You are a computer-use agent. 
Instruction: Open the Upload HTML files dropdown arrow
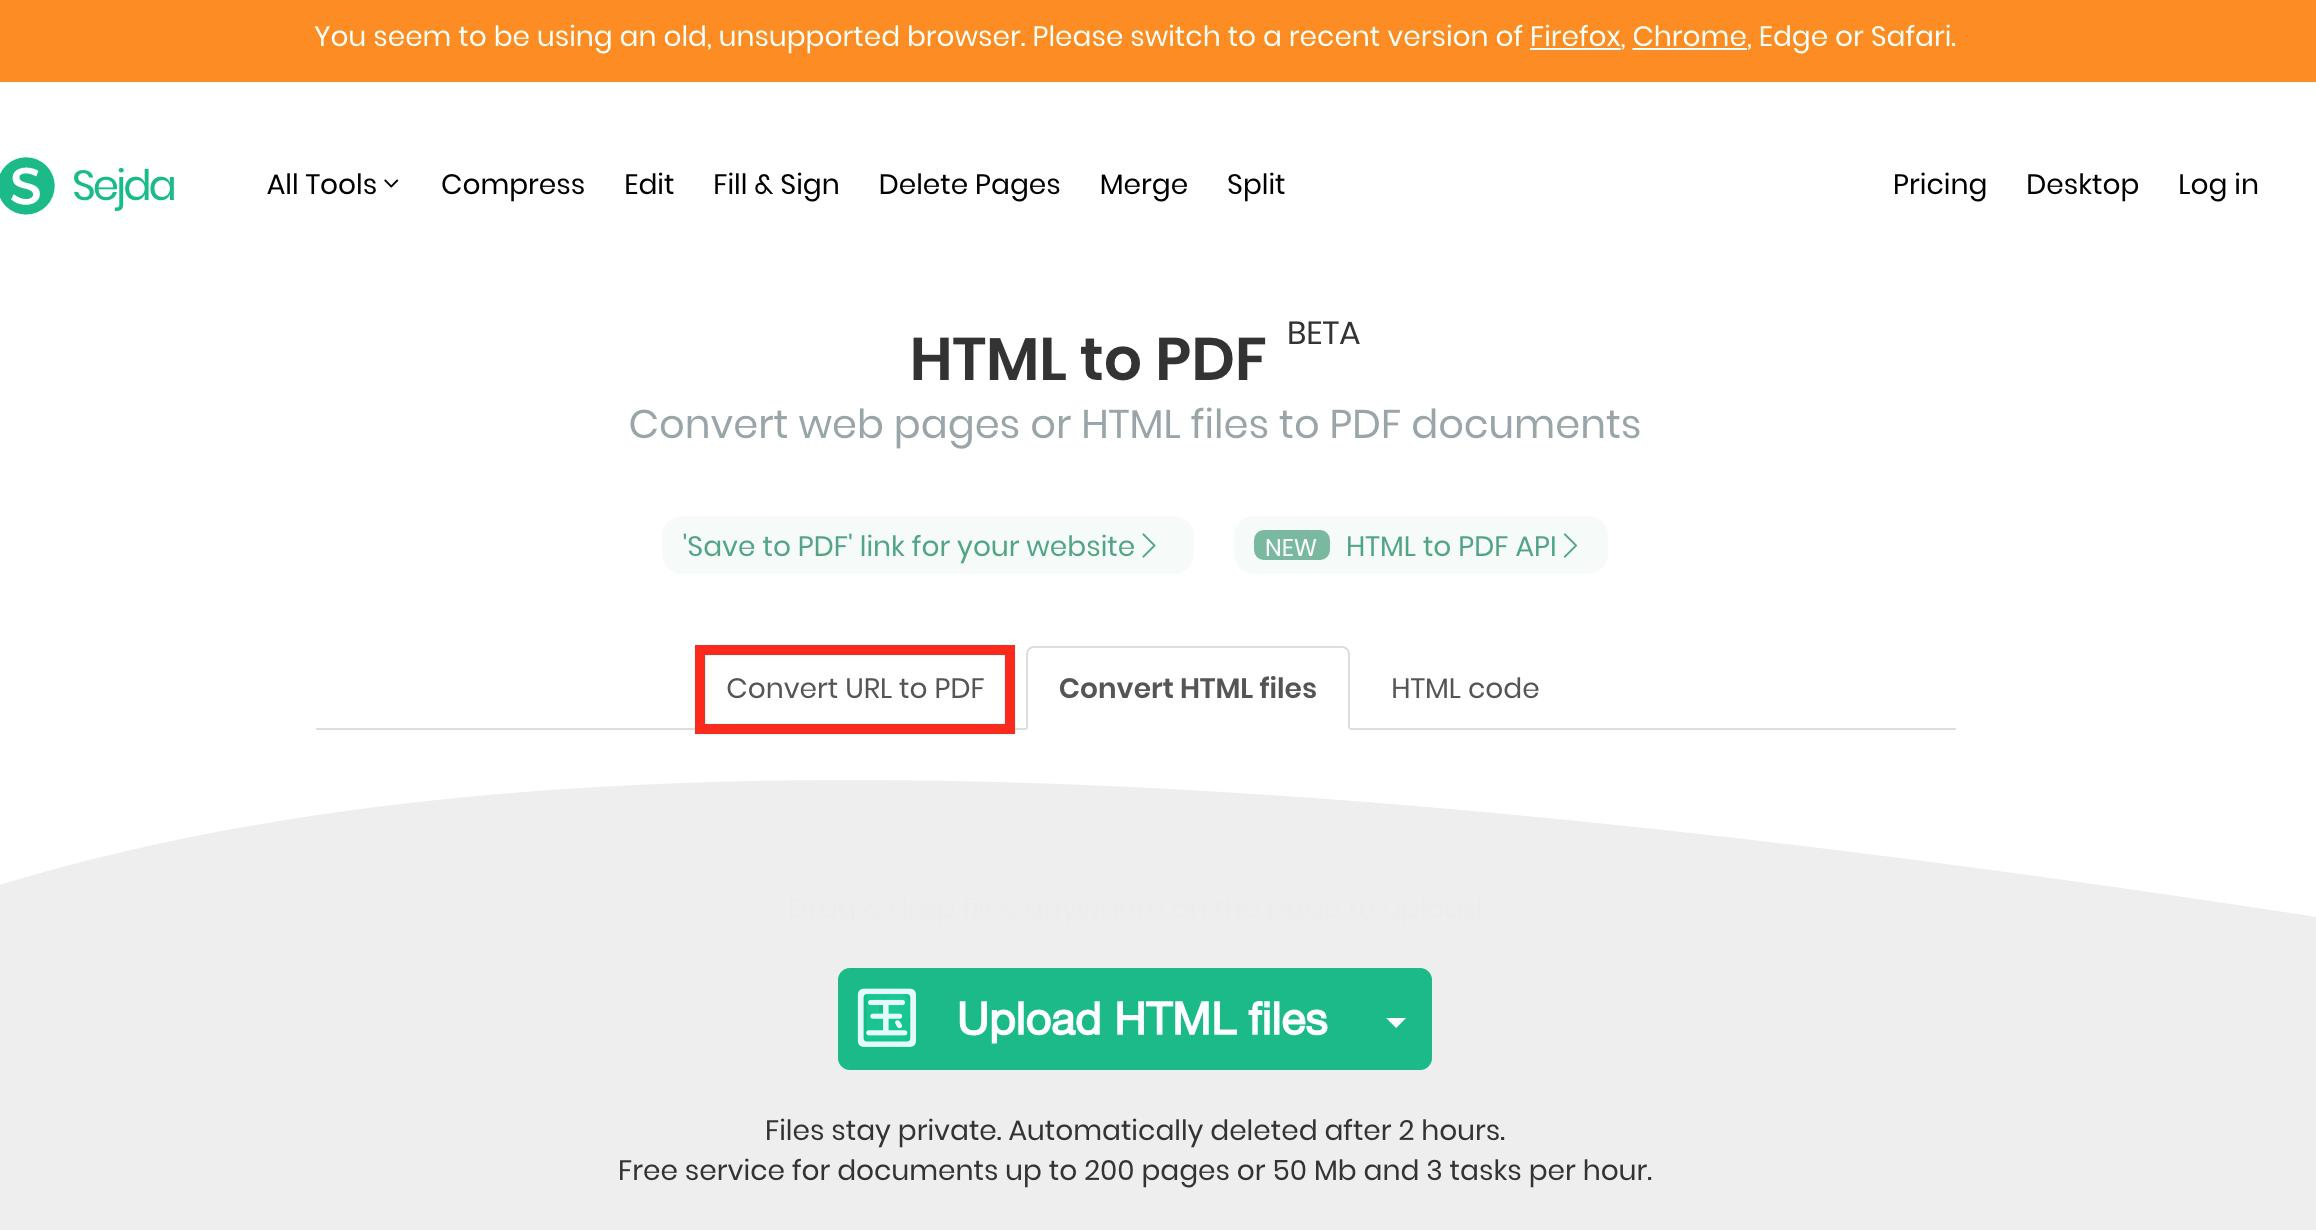point(1396,1021)
